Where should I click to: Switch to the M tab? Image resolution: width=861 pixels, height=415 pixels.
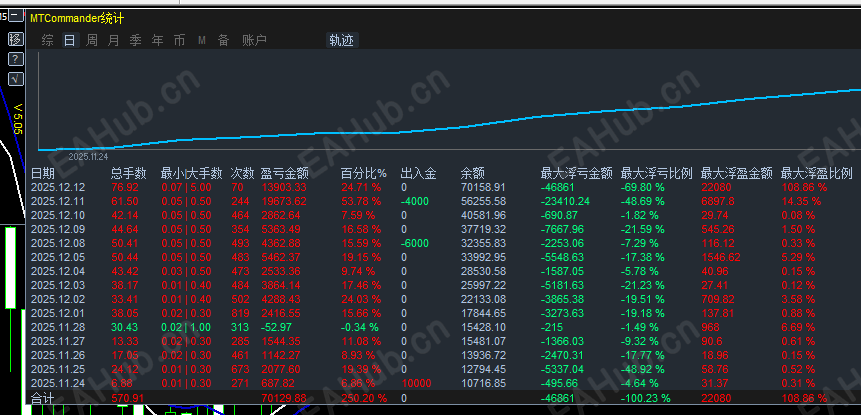point(202,40)
